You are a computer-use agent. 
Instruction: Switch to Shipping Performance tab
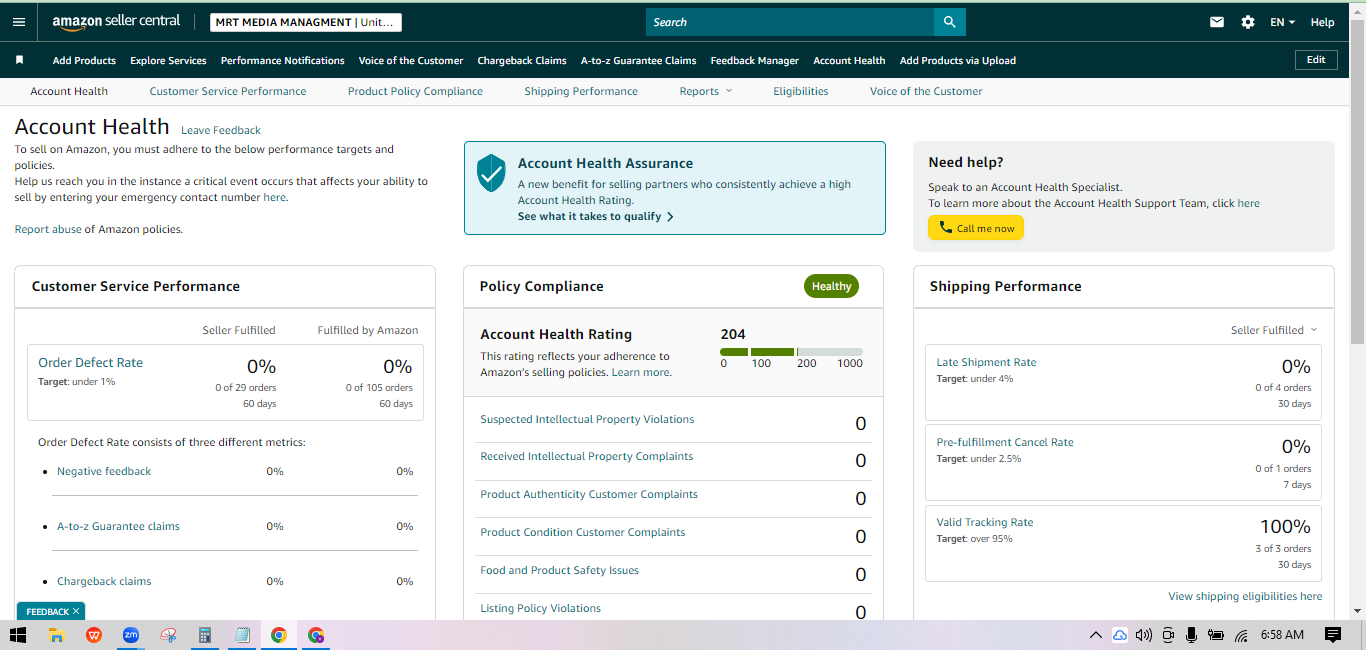[x=581, y=91]
